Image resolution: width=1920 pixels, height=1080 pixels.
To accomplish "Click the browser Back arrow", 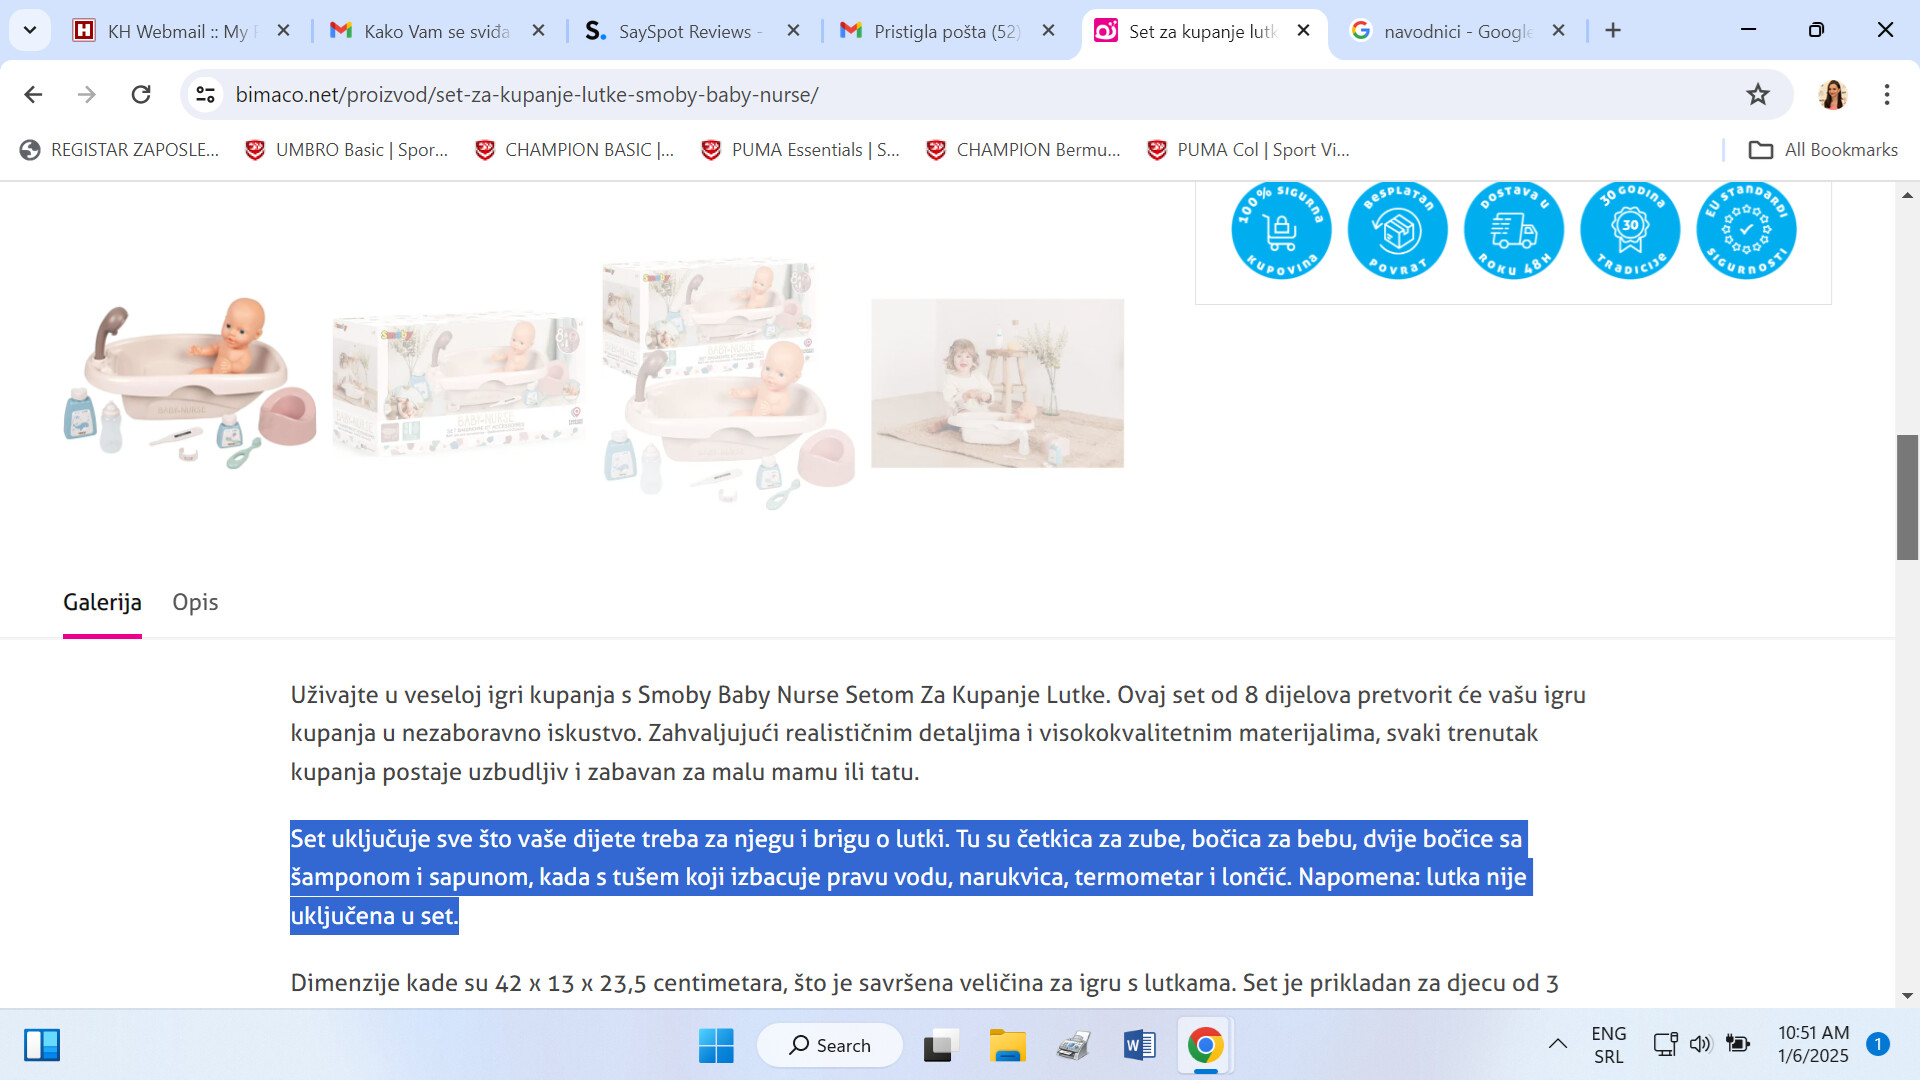I will coord(33,94).
